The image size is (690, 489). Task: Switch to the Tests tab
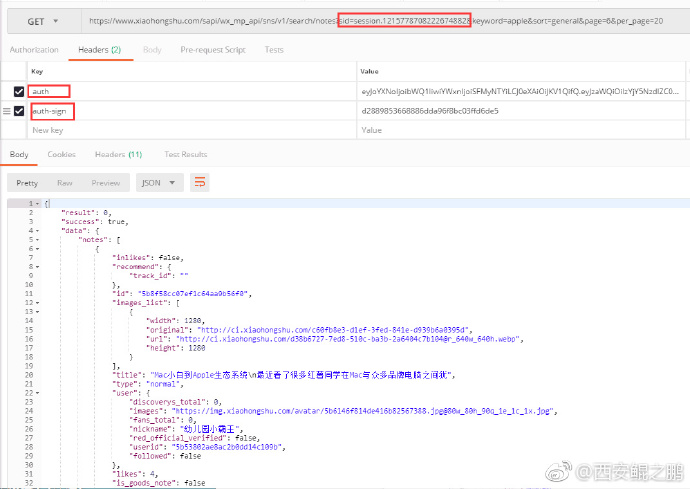click(274, 50)
